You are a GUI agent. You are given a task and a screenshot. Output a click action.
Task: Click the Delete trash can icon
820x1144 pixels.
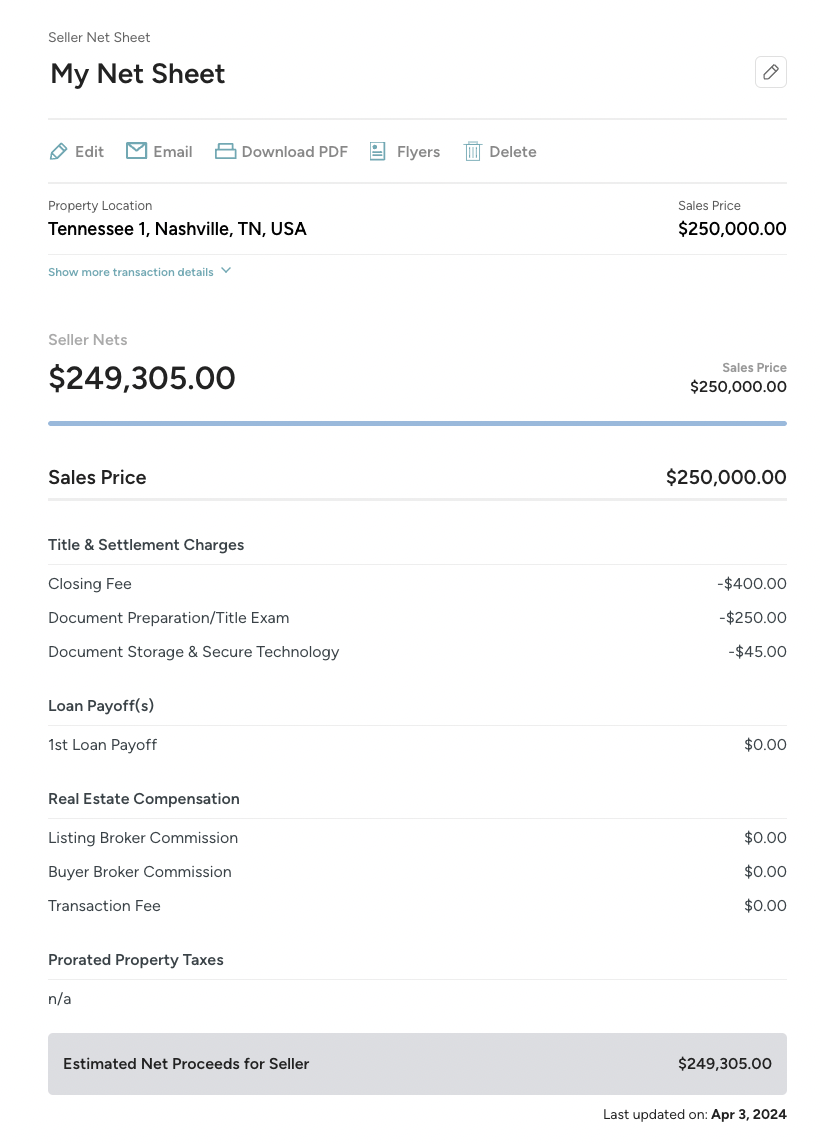[473, 151]
